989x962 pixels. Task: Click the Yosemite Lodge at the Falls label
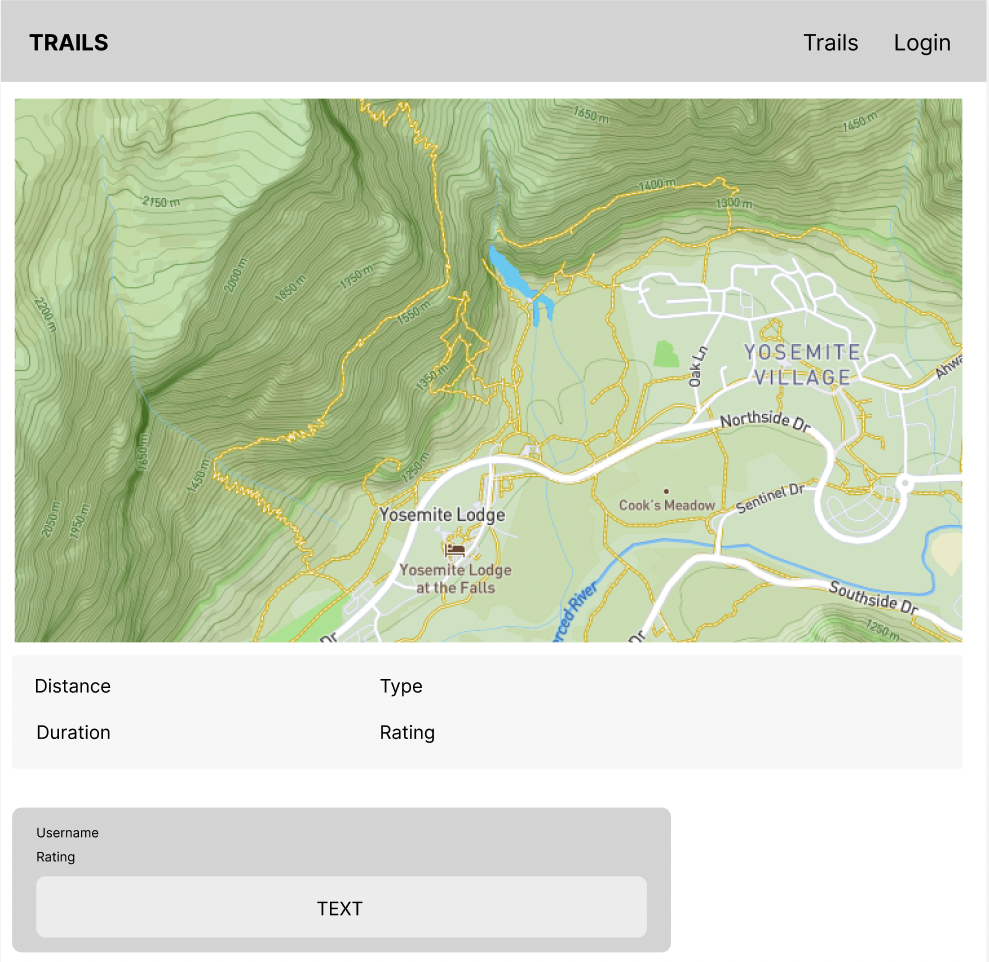tap(455, 578)
